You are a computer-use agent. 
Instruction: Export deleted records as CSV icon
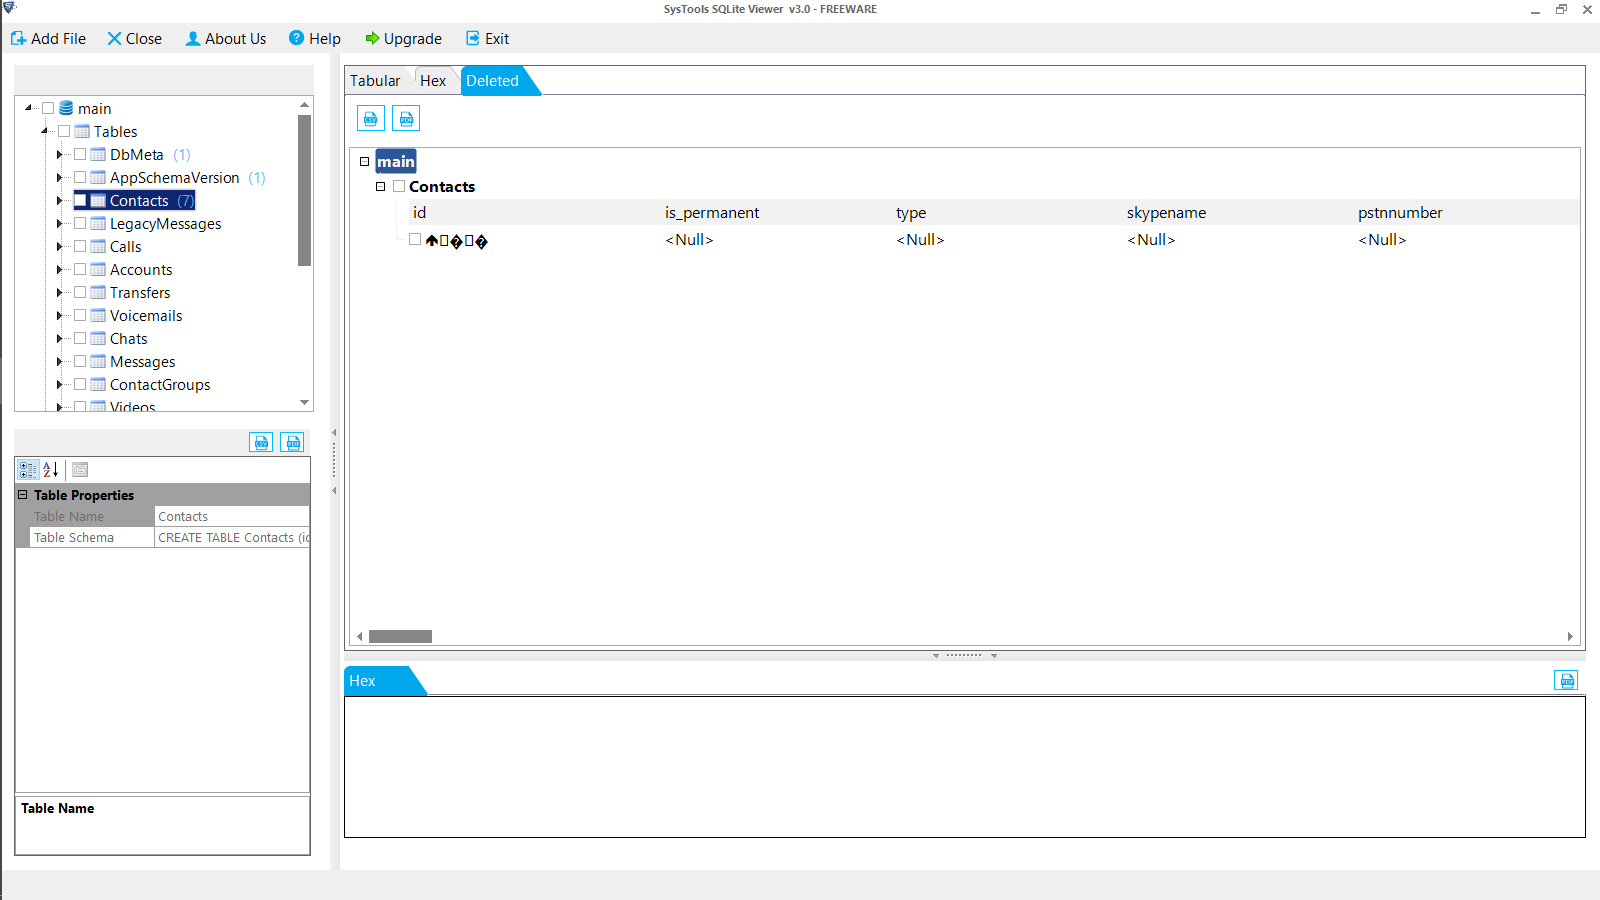pyautogui.click(x=371, y=119)
